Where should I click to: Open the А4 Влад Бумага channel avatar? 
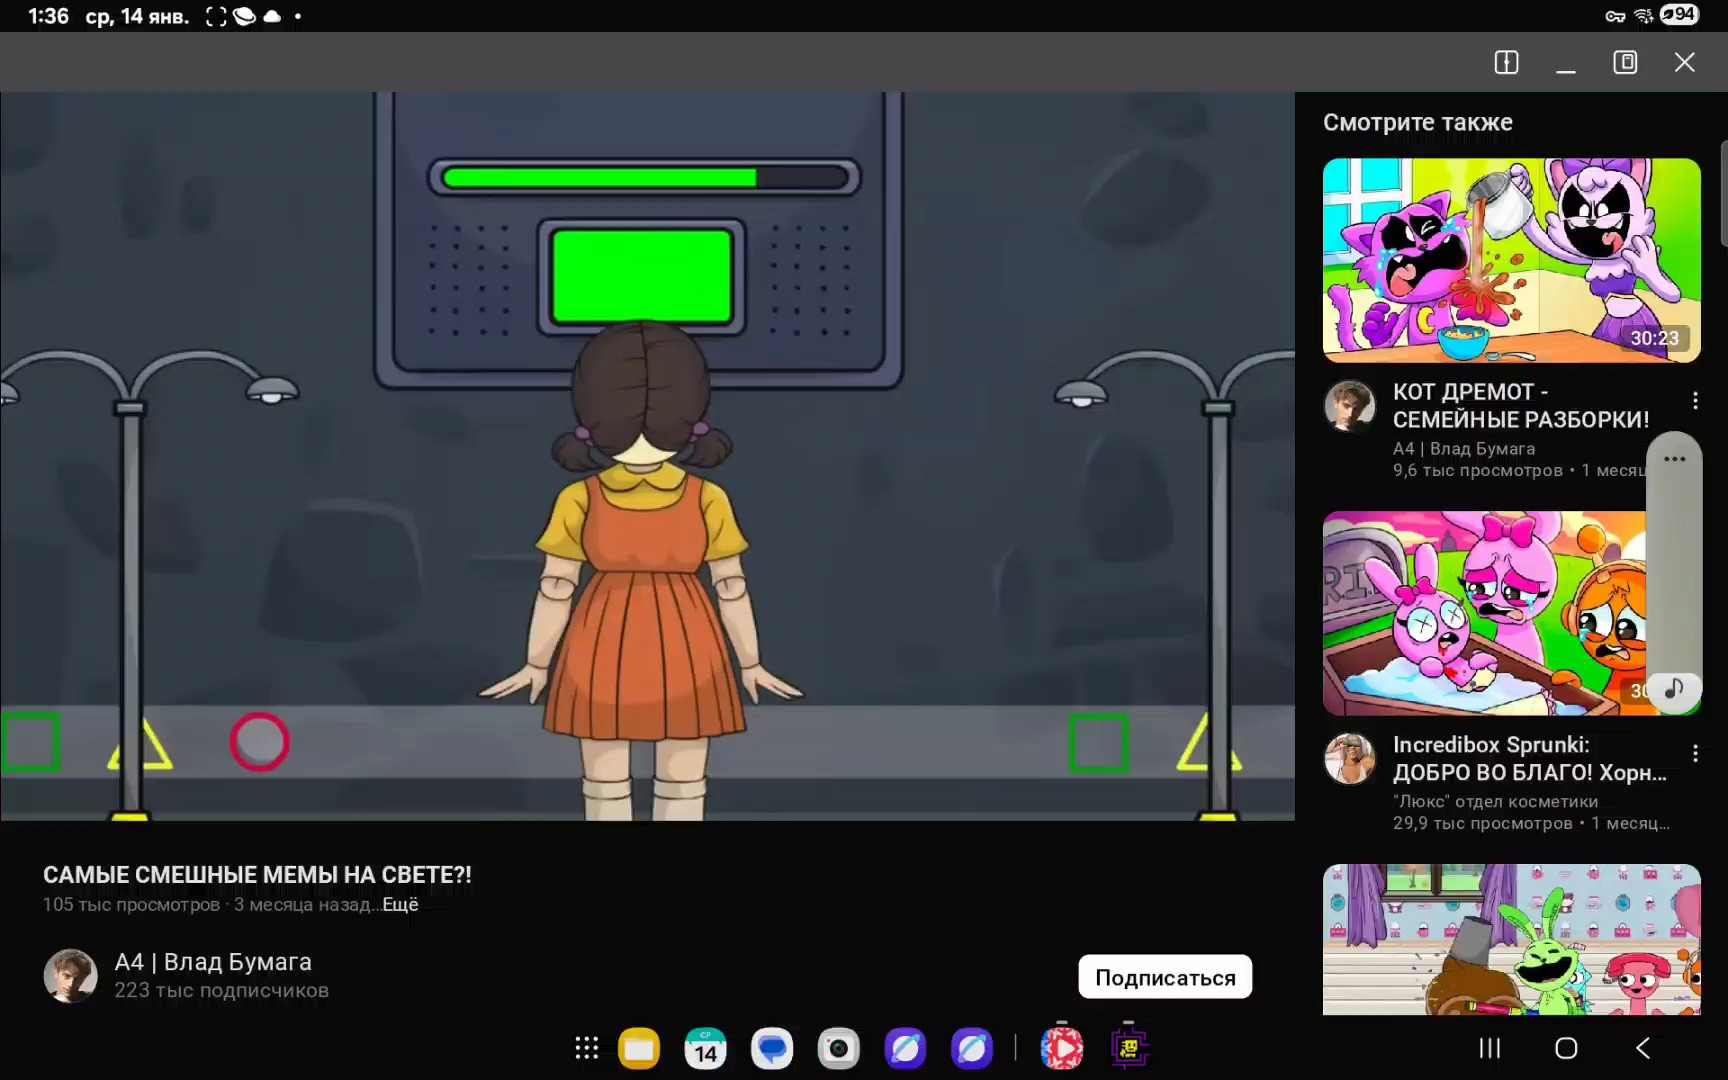[70, 976]
